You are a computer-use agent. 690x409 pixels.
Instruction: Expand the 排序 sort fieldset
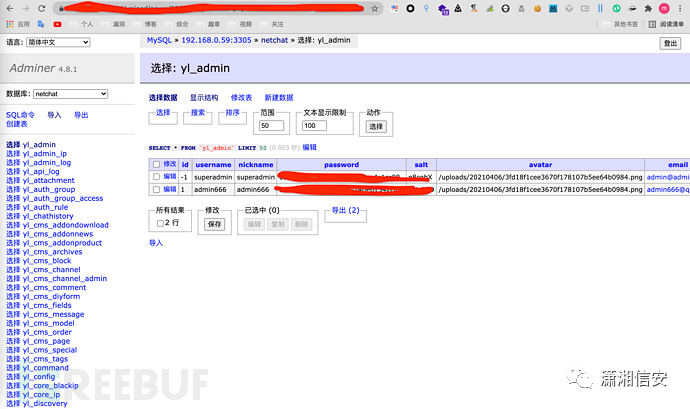pyautogui.click(x=232, y=113)
